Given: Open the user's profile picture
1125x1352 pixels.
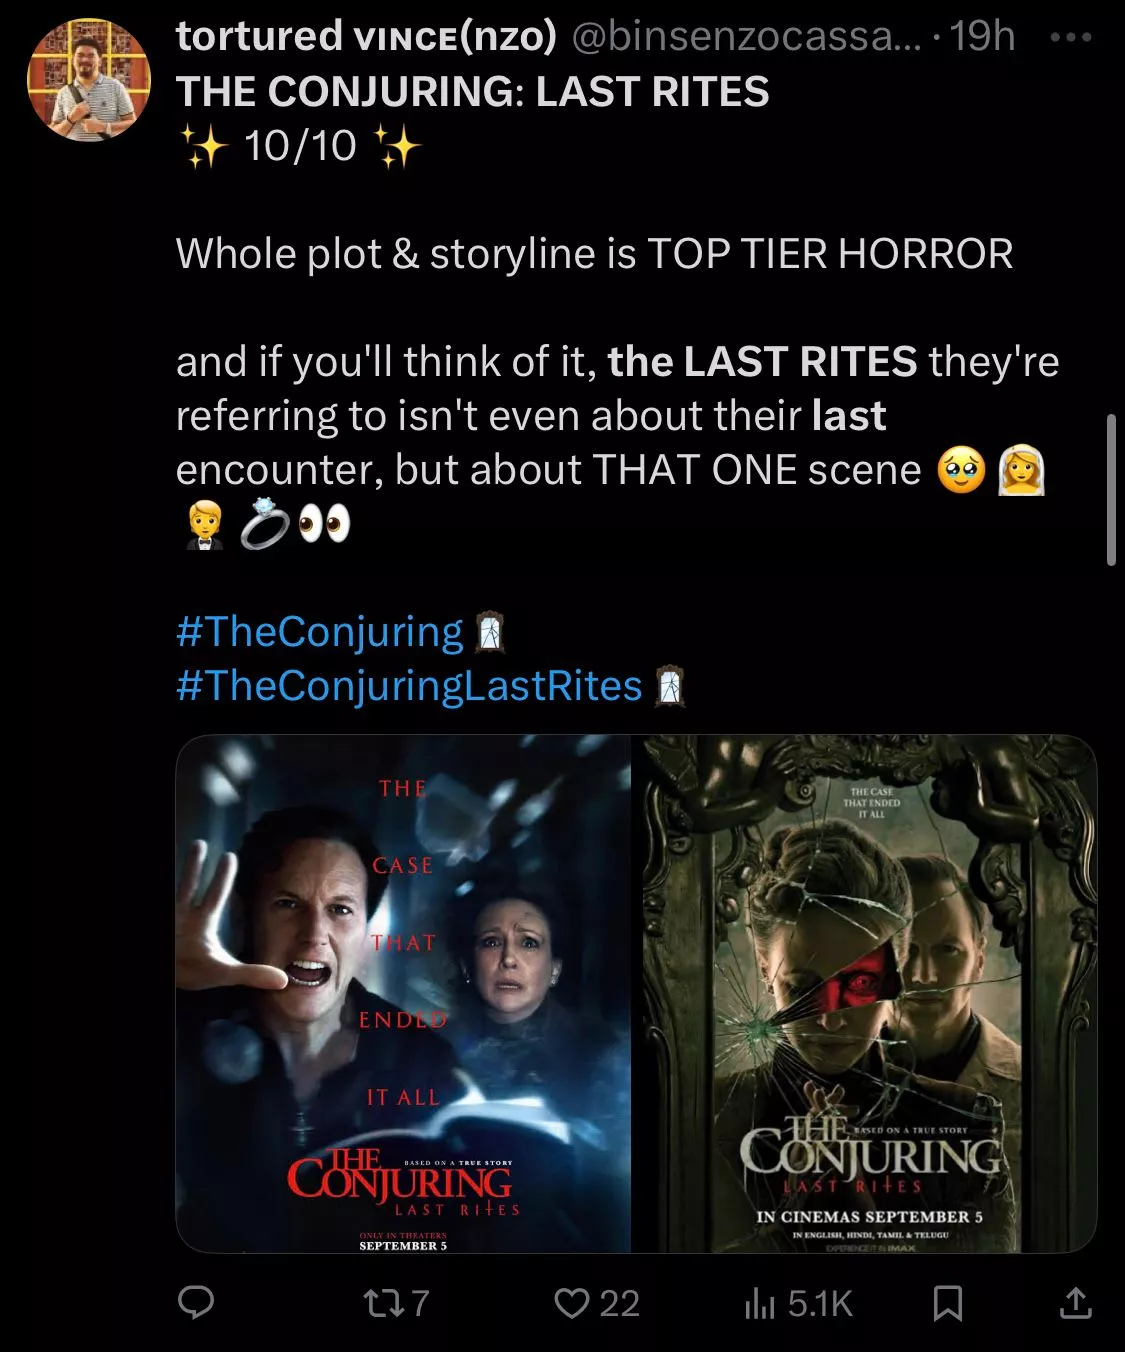Looking at the screenshot, I should point(88,79).
